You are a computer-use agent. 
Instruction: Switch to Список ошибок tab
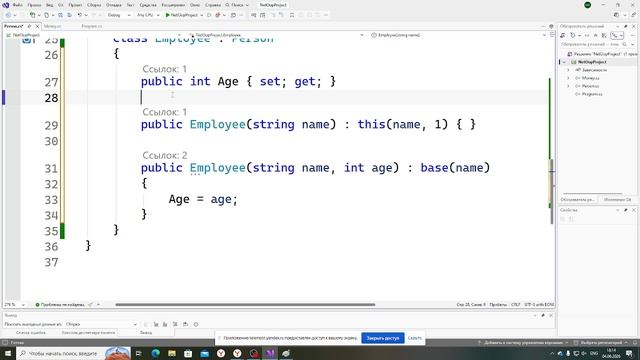coord(31,333)
